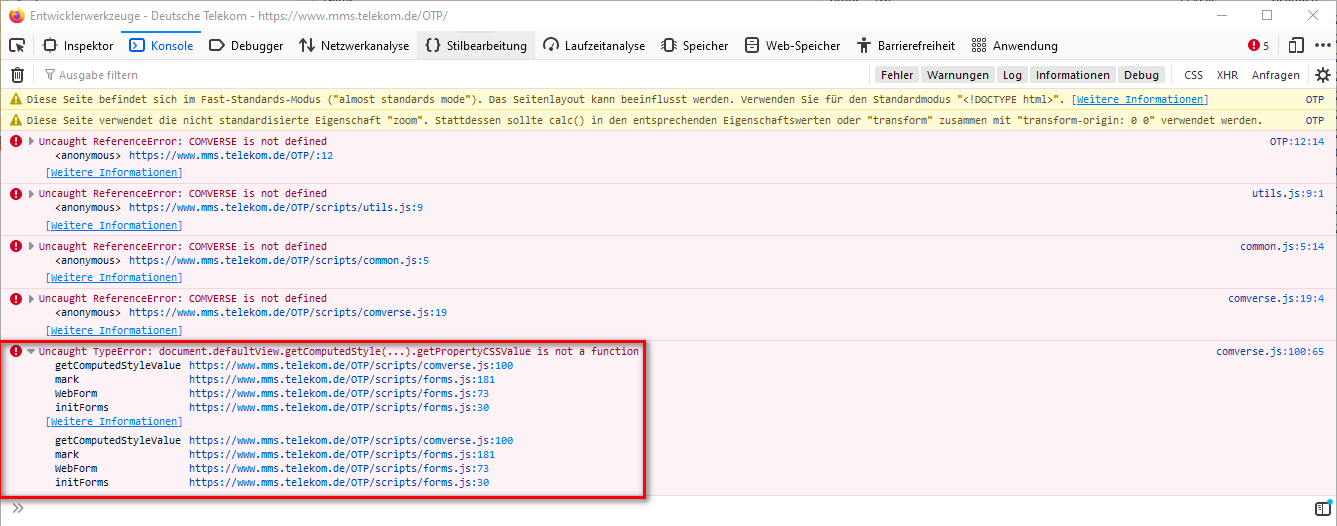Viewport: 1337px width, 526px height.
Task: Toggle the Fehler filter
Action: coord(897,75)
